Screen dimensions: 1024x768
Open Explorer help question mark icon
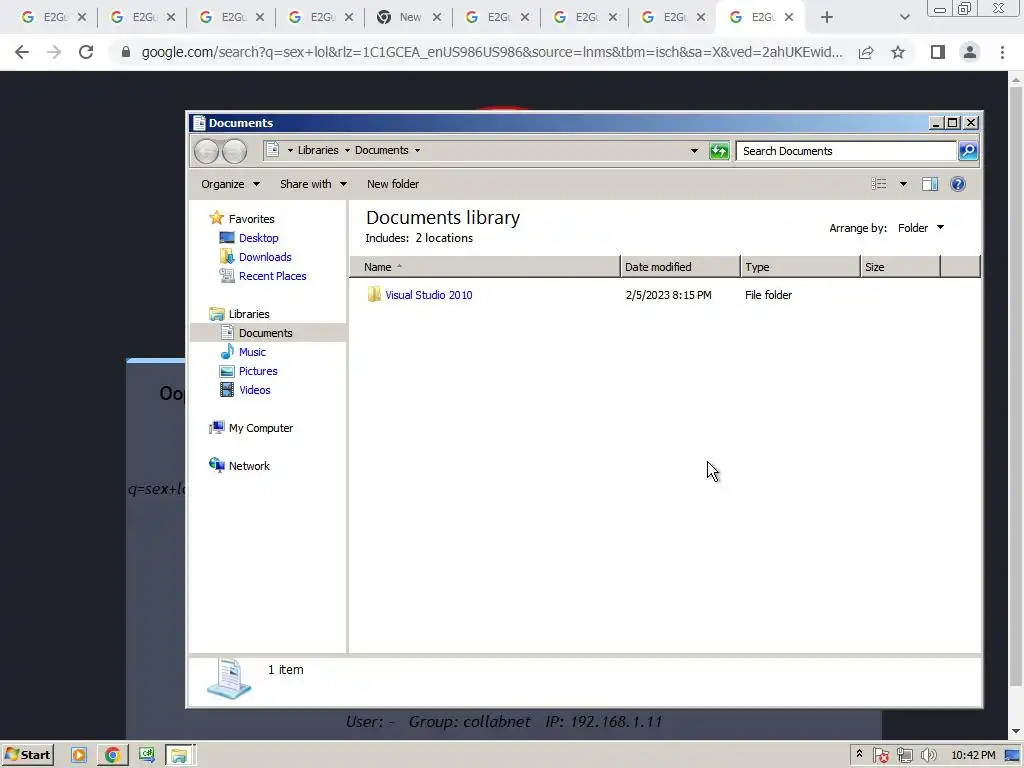point(958,184)
